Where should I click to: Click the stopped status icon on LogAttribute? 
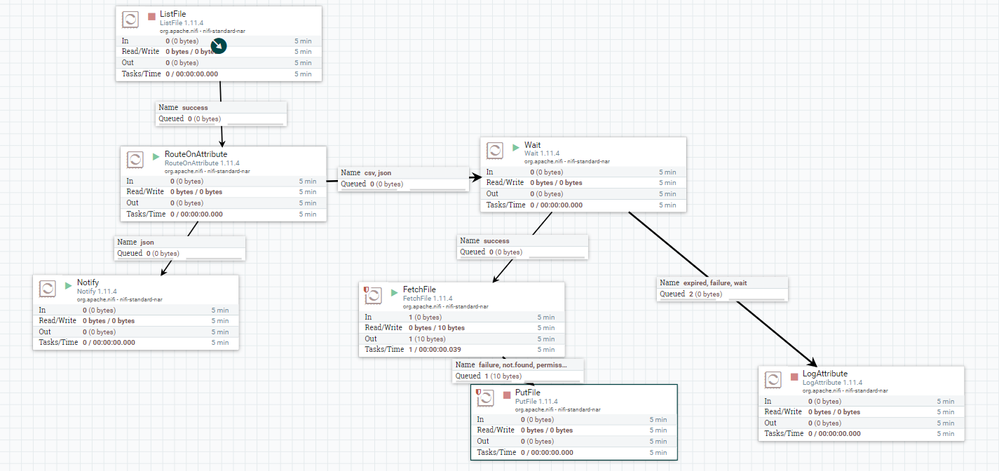[794, 376]
